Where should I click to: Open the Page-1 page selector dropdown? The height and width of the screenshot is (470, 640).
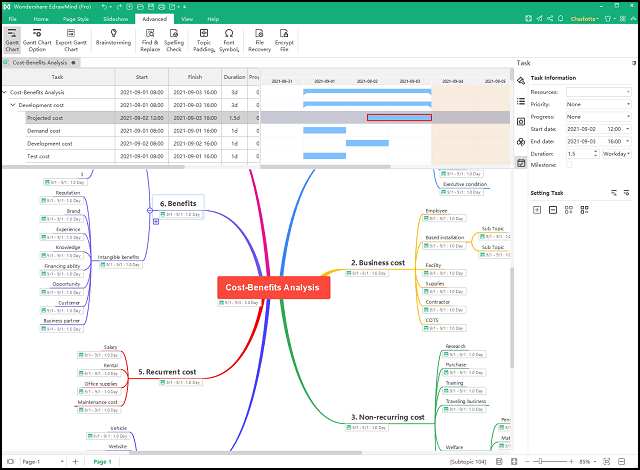(43, 461)
